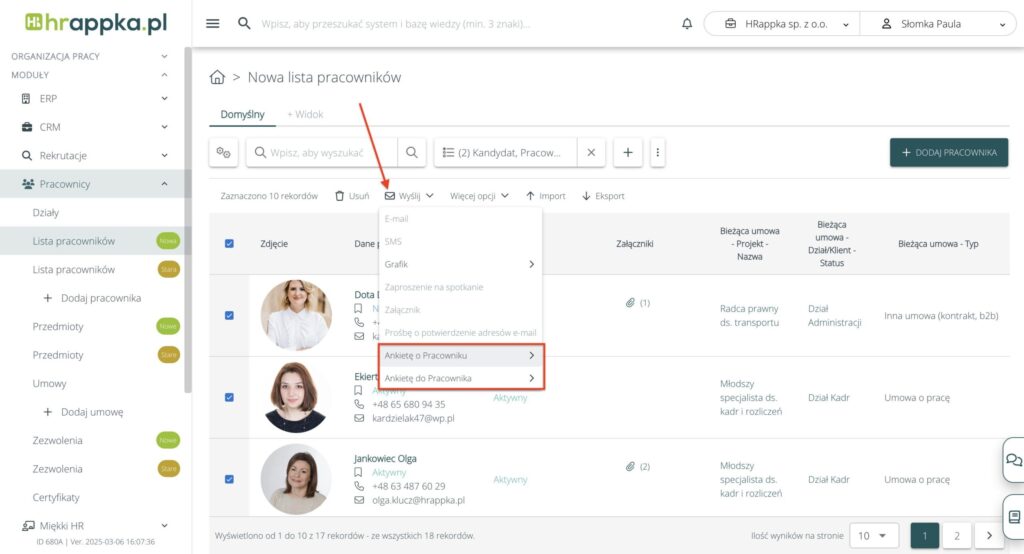Screen dimensions: 1024x554
Task: Toggle the select-all checkbox in table header
Action: point(229,243)
